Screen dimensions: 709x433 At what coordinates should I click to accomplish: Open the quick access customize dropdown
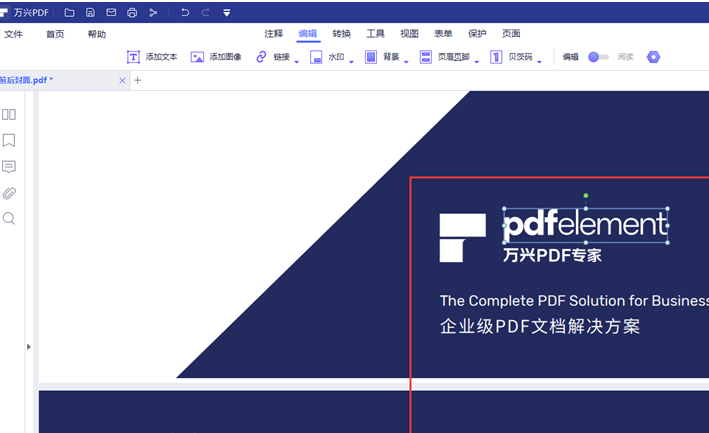pyautogui.click(x=227, y=13)
